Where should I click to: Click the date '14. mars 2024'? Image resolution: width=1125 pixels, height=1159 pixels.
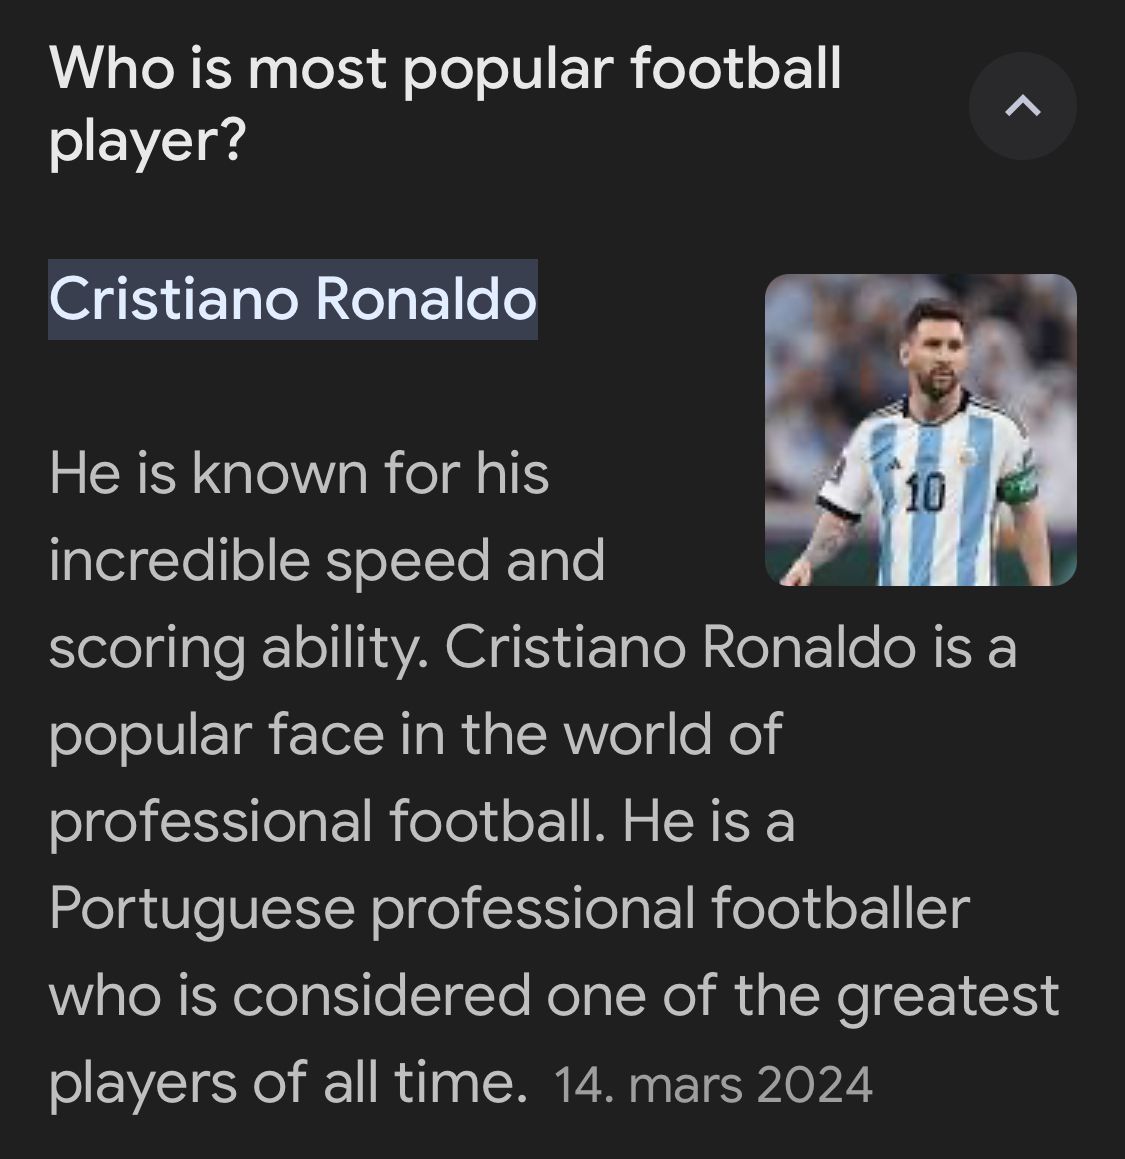(713, 1084)
